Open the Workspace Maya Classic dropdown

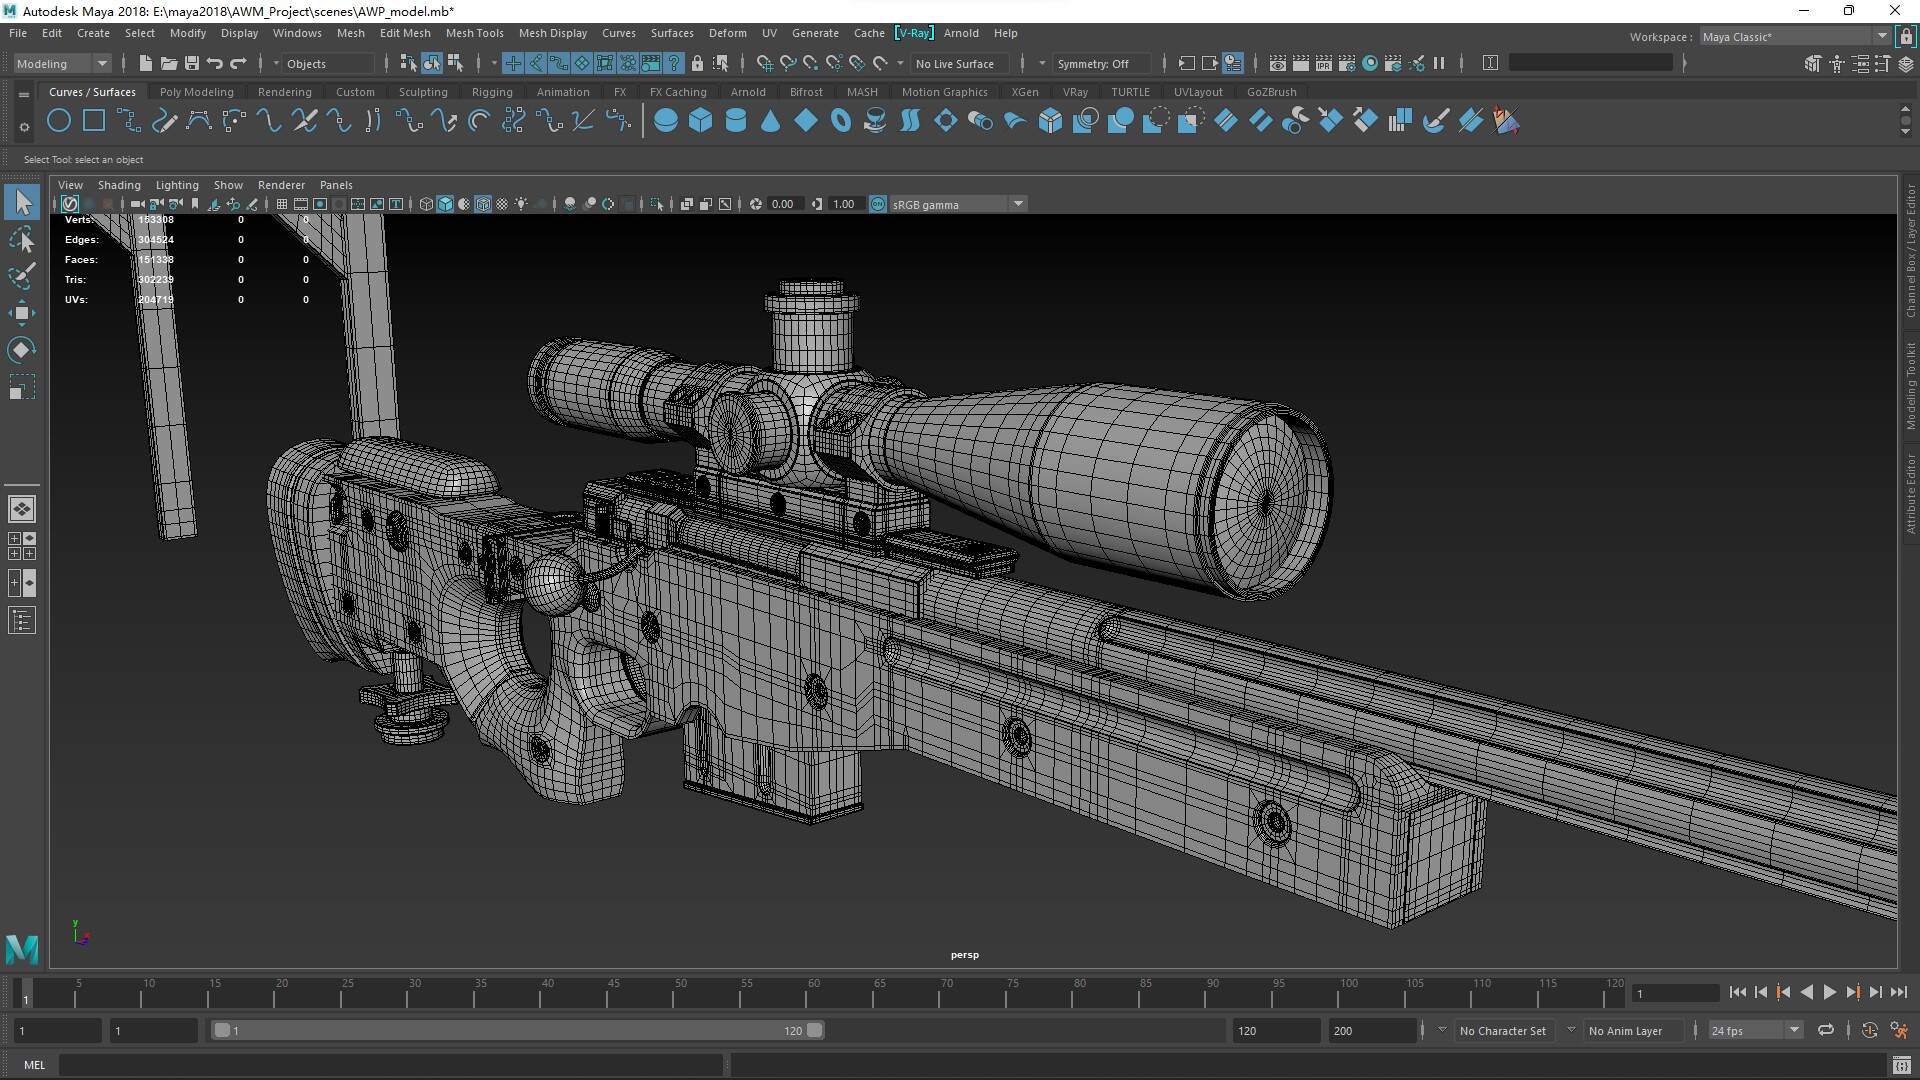pos(1795,36)
